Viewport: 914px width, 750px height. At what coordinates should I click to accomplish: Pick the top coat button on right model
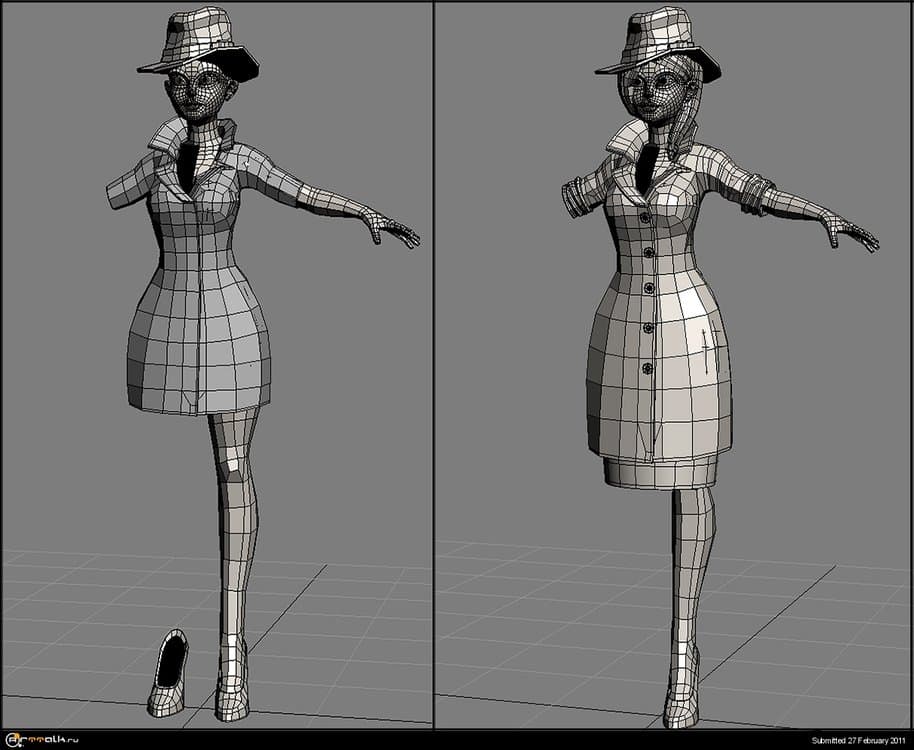[x=646, y=217]
